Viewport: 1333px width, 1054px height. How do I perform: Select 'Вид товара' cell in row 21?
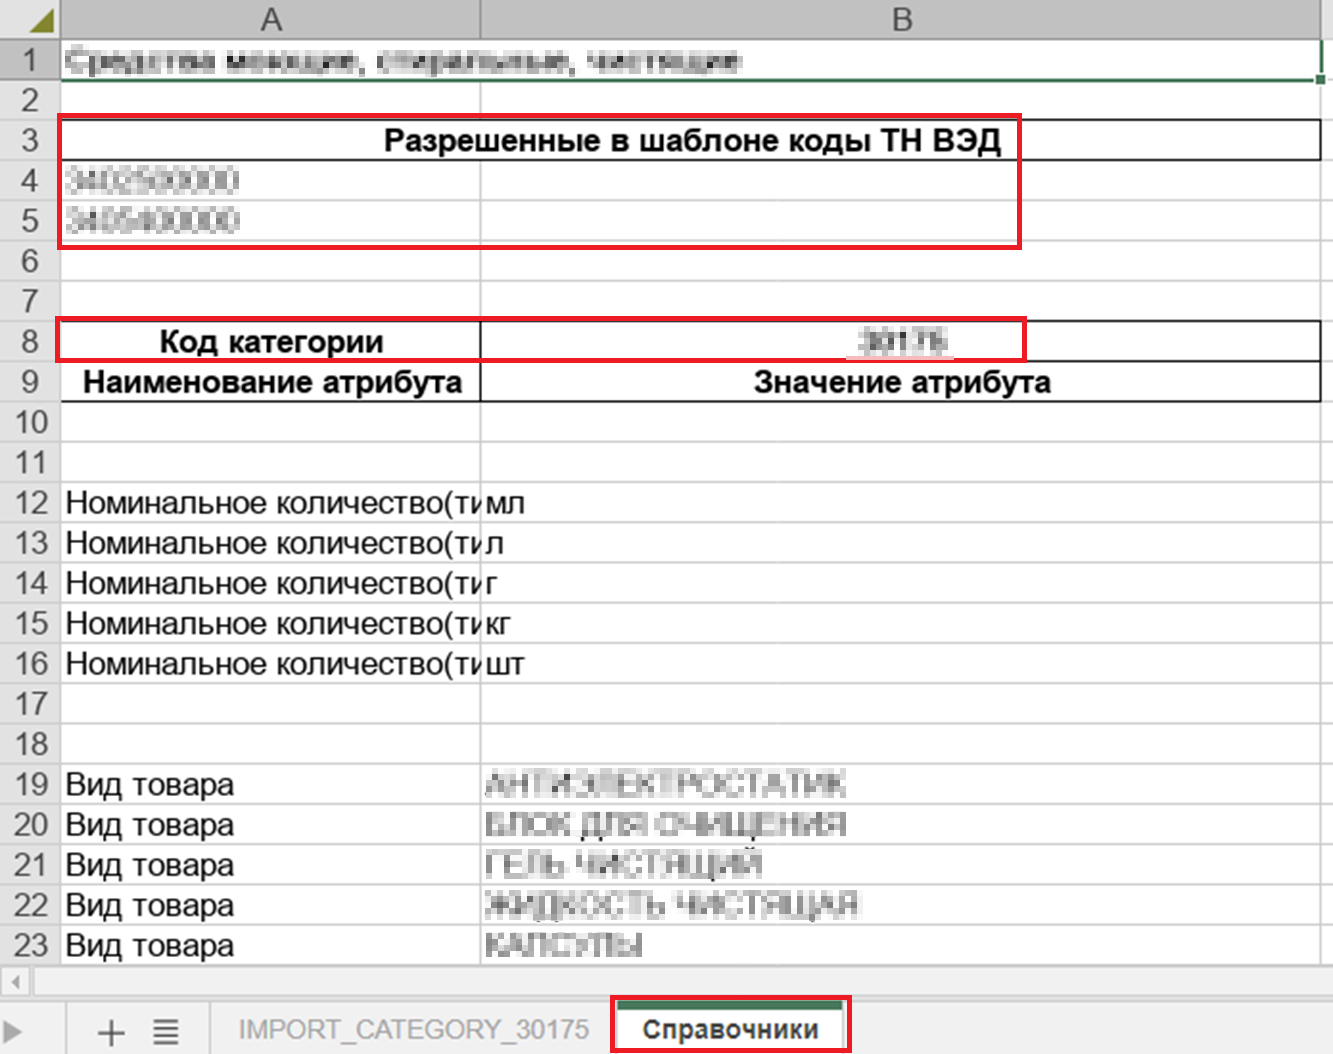pyautogui.click(x=271, y=864)
